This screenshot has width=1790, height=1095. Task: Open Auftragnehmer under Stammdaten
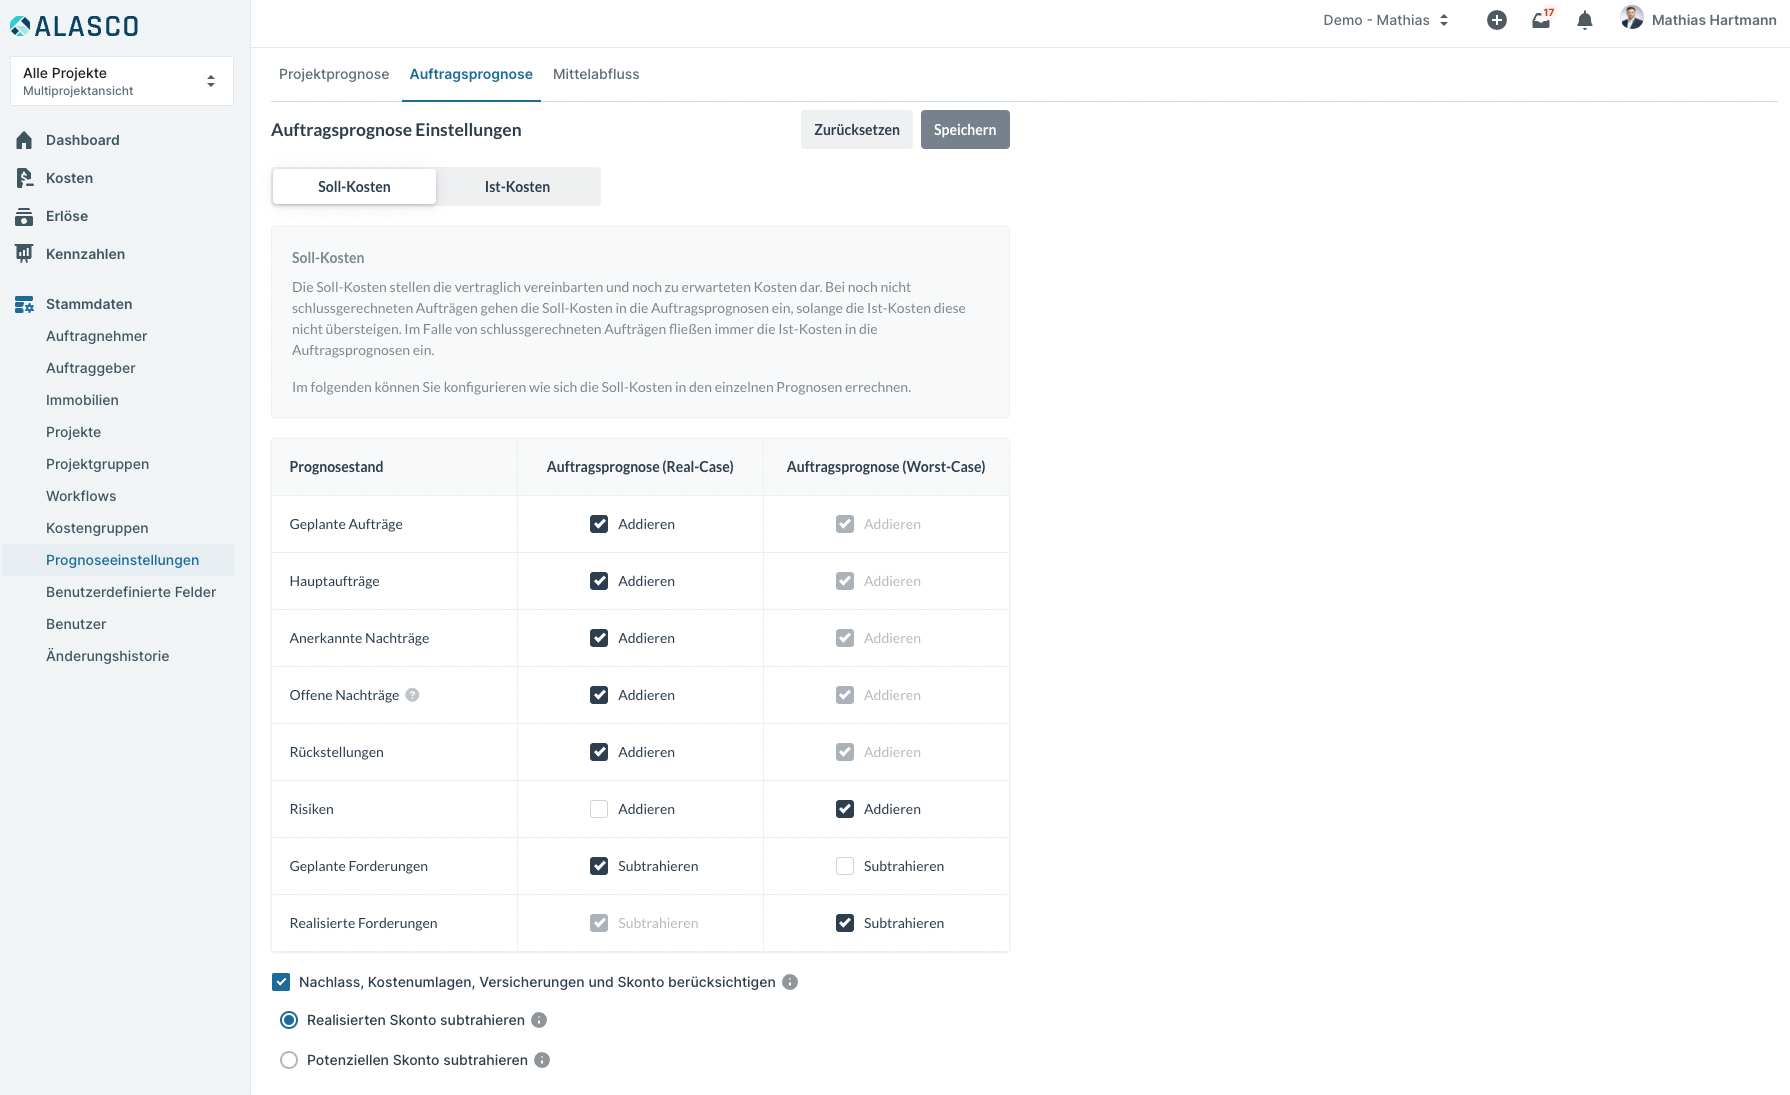point(97,336)
